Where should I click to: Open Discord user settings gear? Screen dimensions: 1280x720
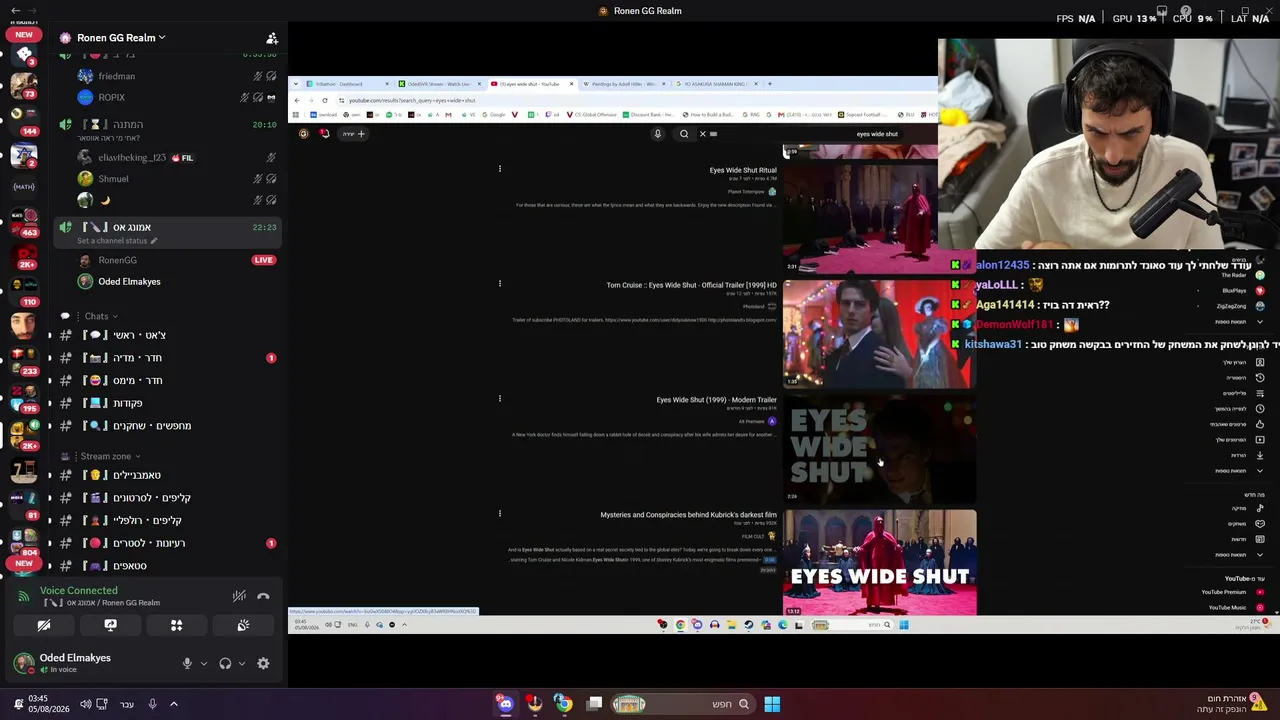point(263,663)
